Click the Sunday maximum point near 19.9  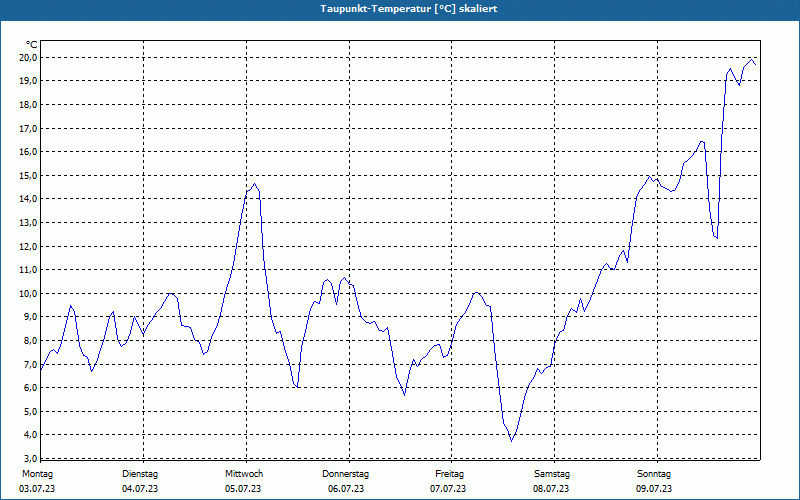[x=752, y=60]
